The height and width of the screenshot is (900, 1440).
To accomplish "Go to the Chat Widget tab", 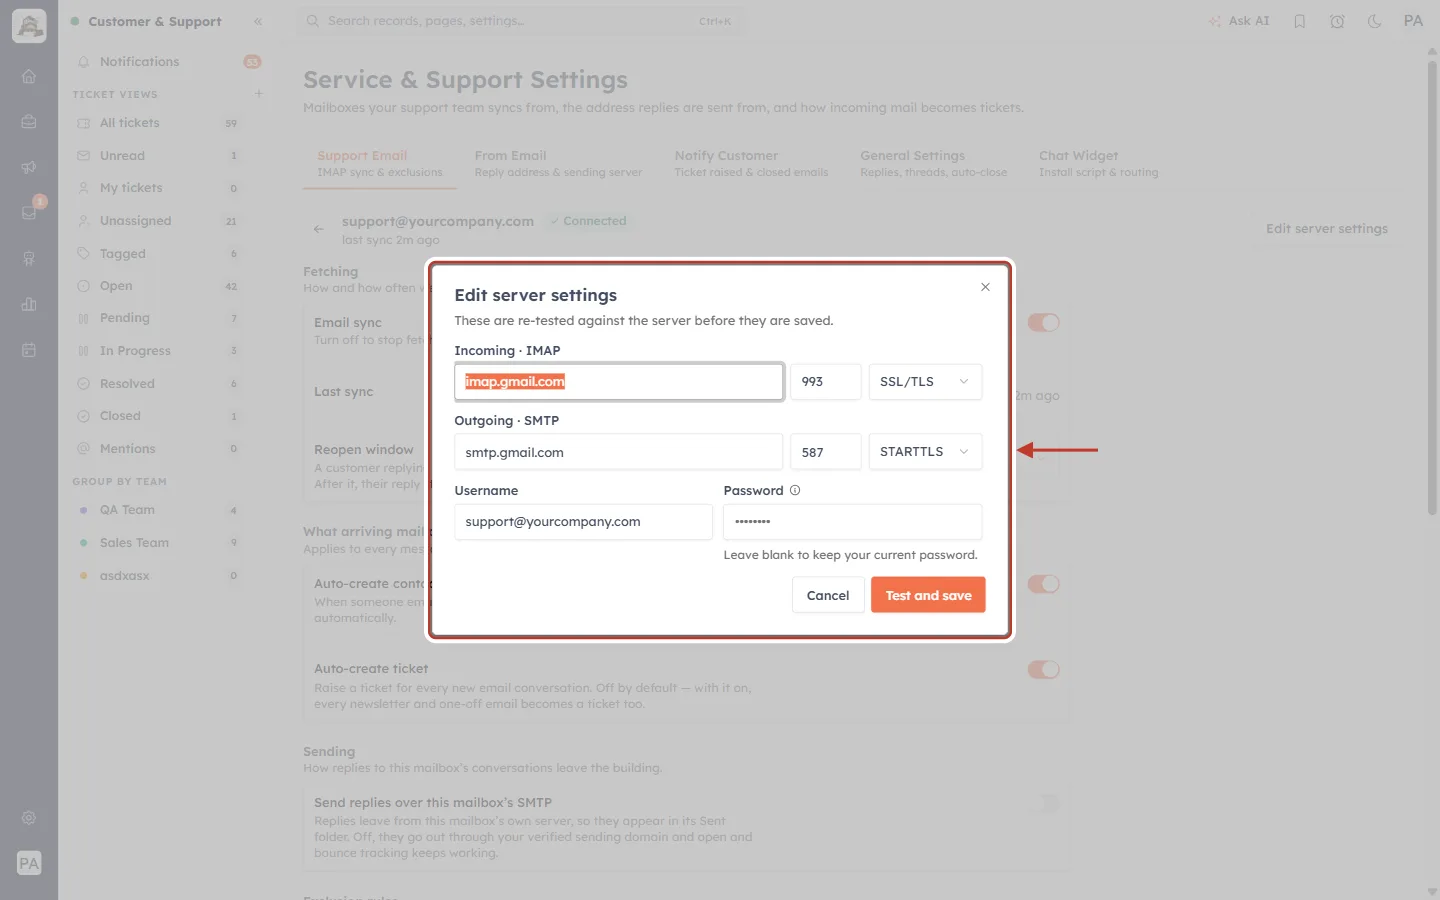I will (x=1098, y=164).
